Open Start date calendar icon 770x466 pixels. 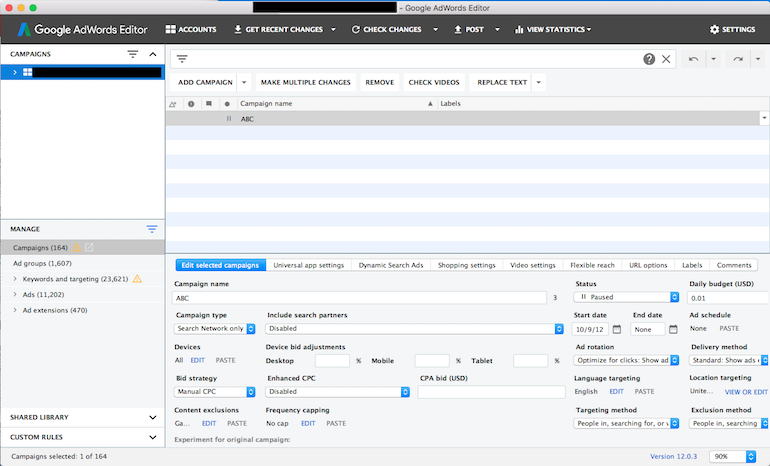tap(617, 329)
